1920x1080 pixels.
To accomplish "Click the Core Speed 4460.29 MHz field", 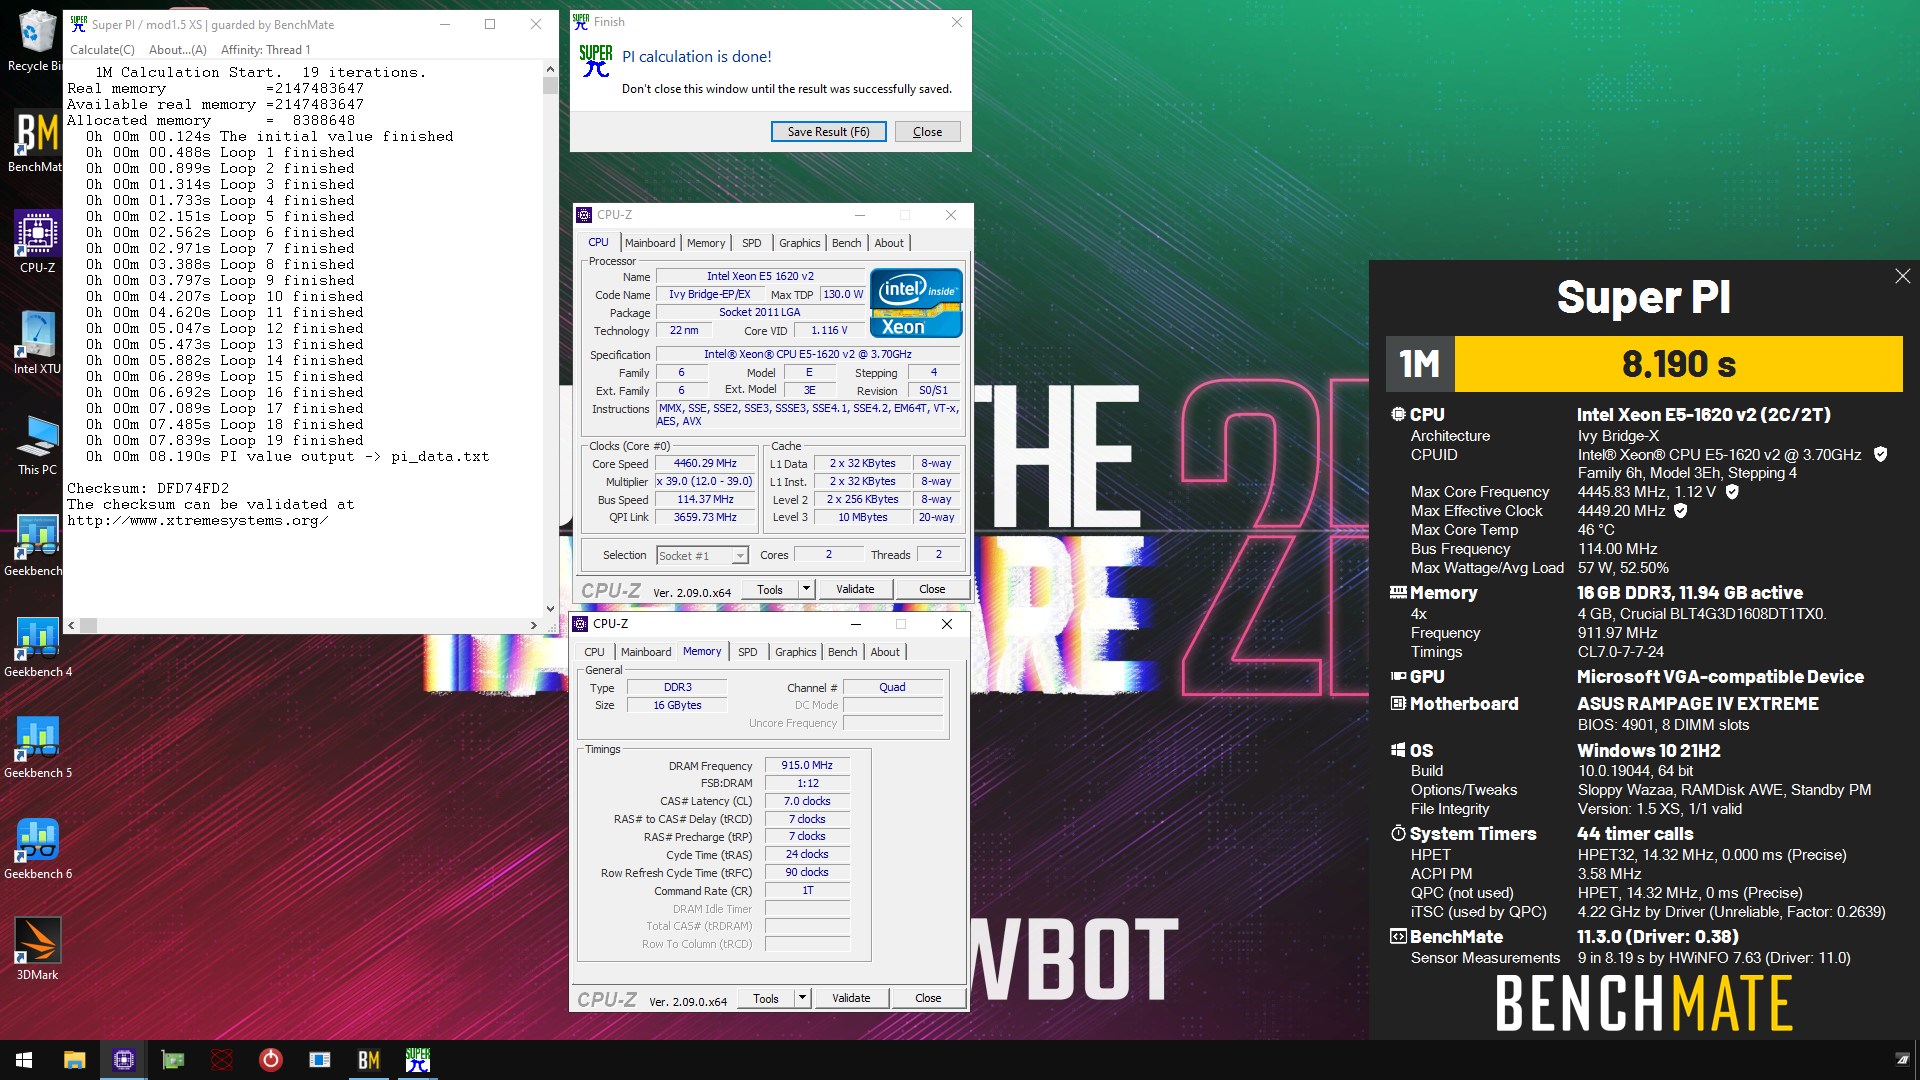I will 704,463.
